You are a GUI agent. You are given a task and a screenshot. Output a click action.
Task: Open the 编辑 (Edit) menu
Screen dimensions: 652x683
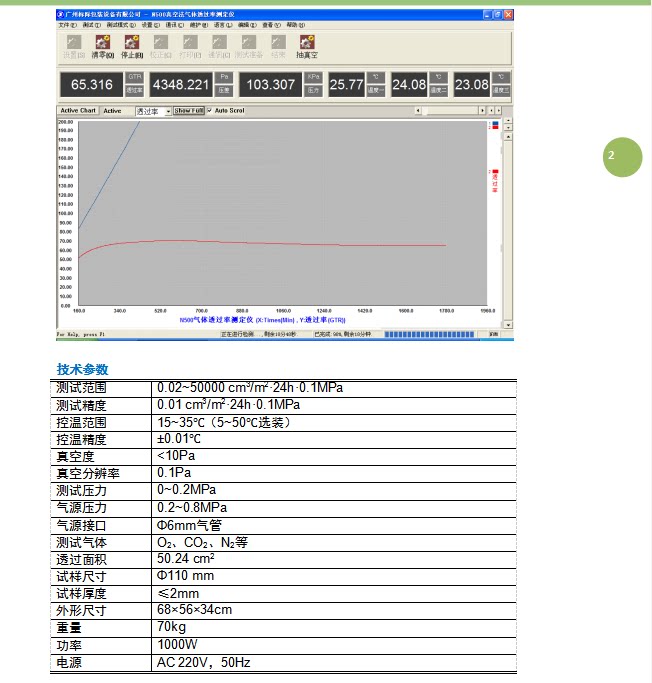click(247, 25)
